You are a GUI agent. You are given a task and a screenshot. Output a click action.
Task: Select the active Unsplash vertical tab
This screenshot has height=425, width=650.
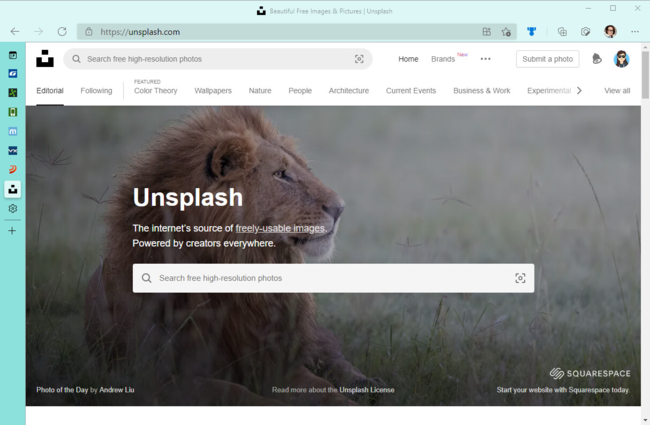tap(13, 189)
